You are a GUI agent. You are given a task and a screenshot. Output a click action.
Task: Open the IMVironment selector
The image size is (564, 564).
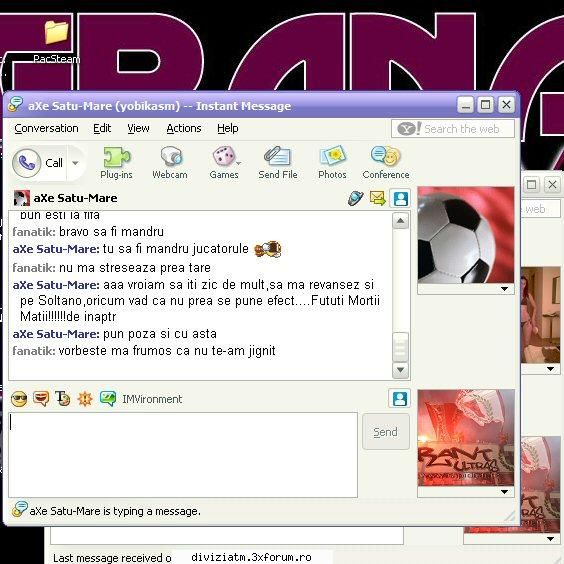(141, 399)
